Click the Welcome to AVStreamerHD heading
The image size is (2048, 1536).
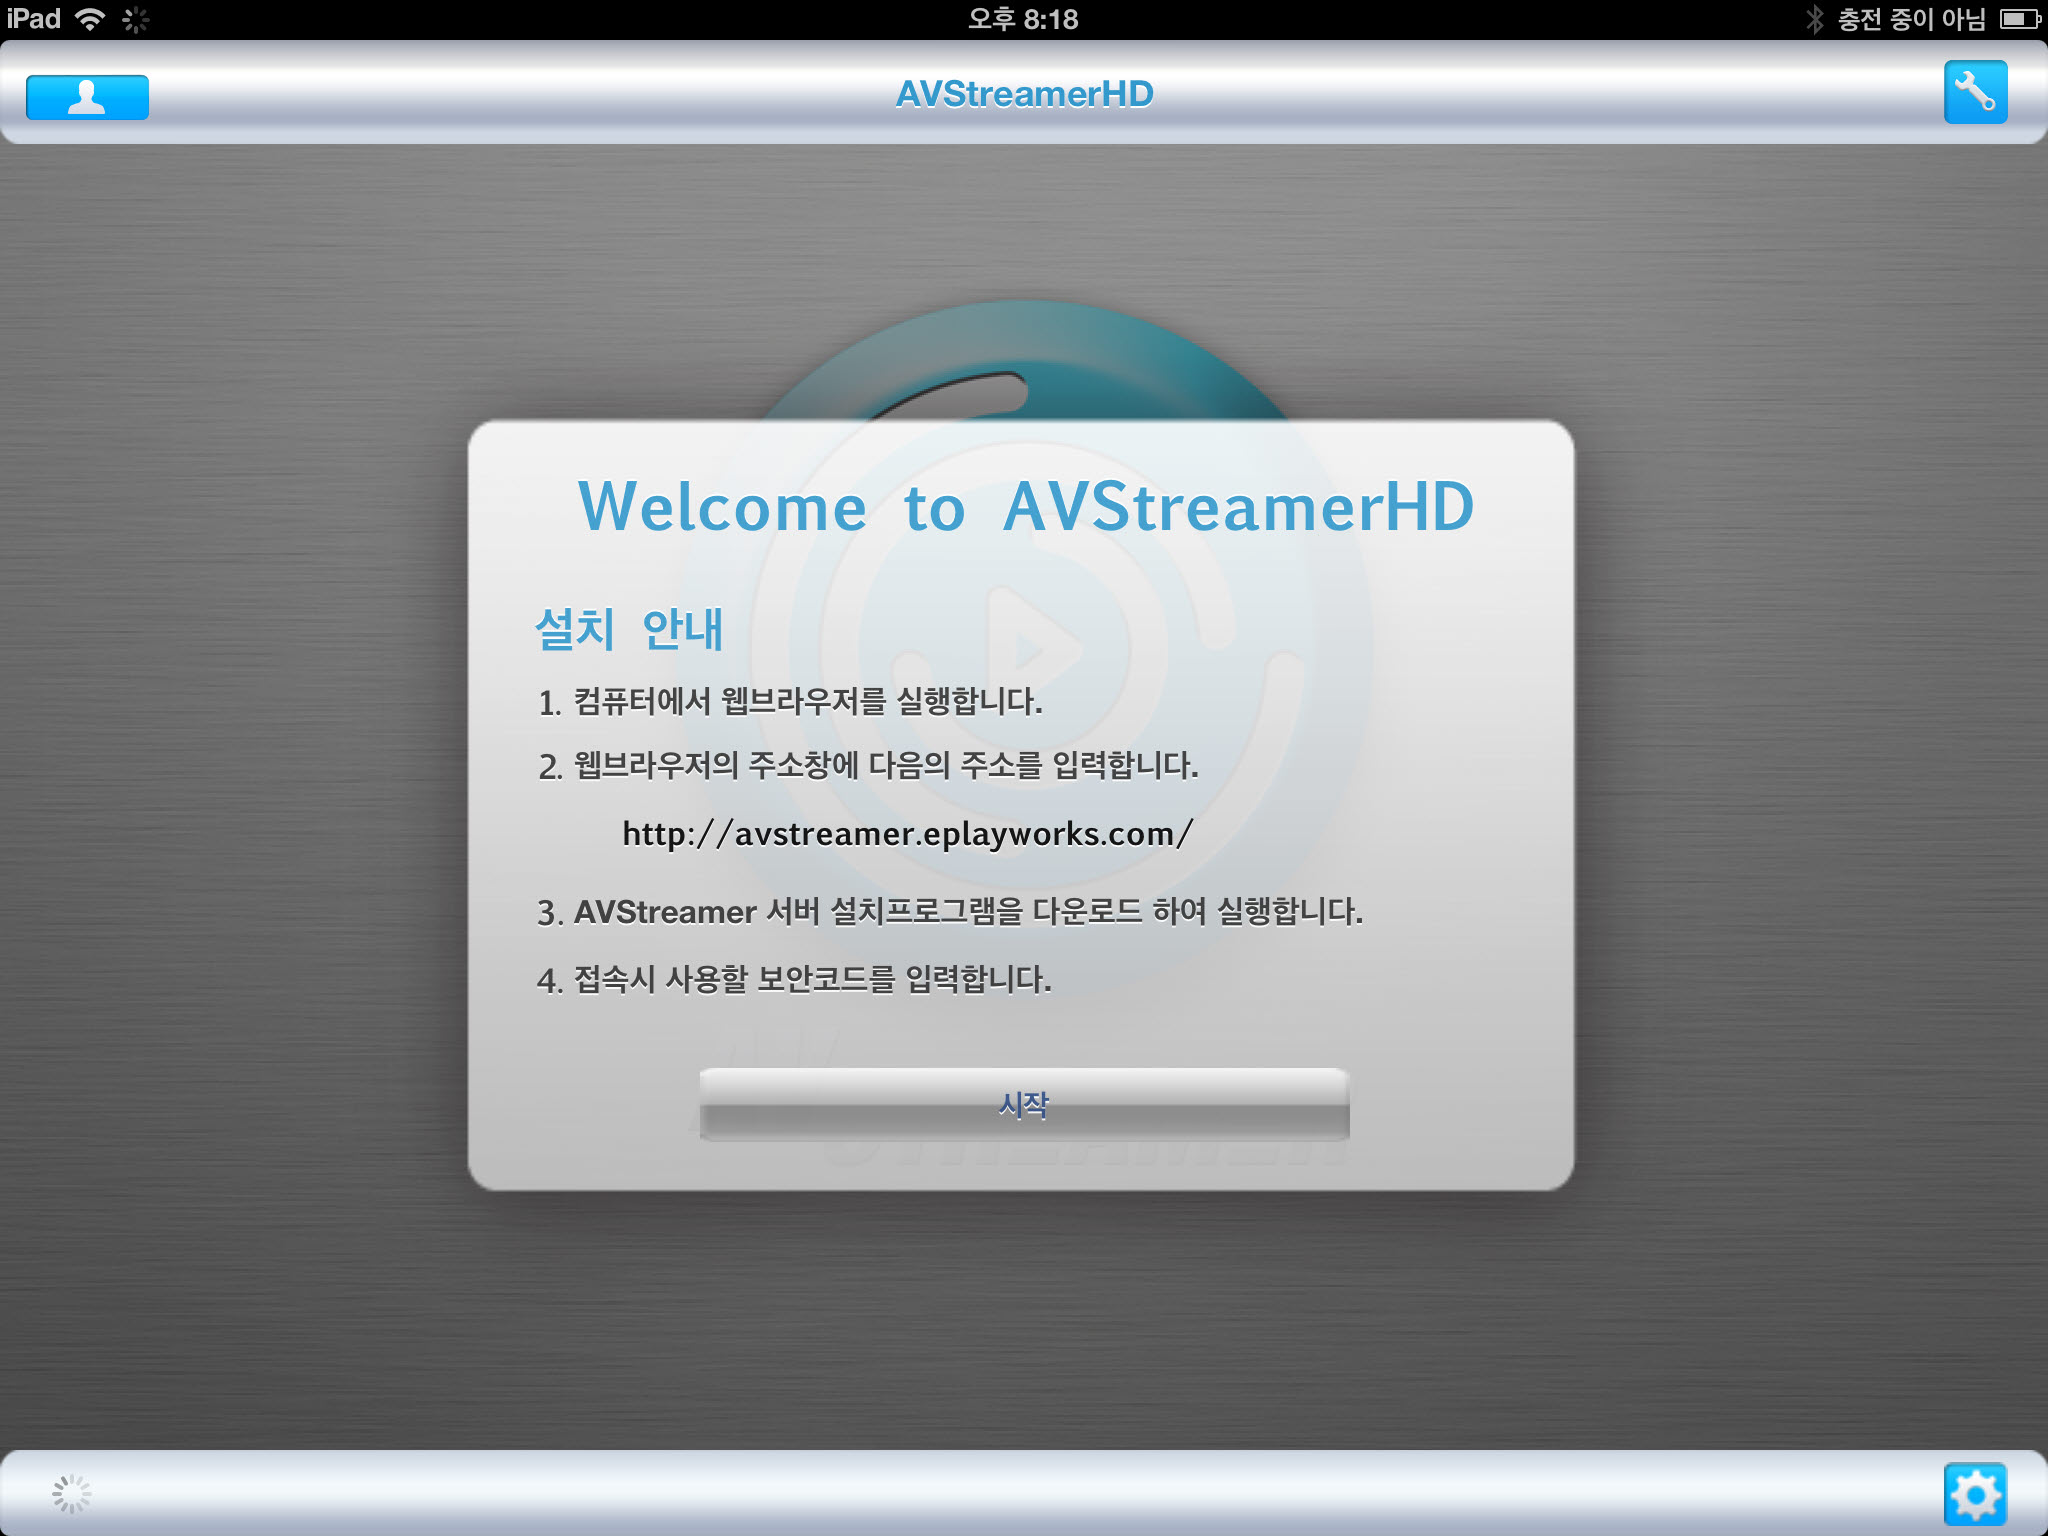1026,507
